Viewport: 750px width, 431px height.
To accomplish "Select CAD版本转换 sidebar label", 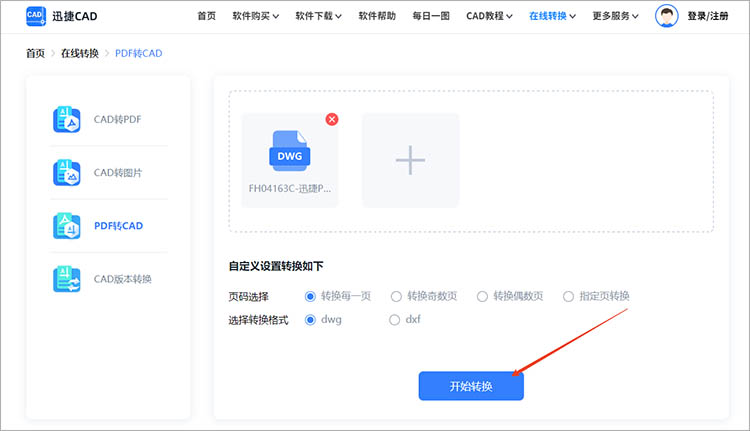I will pyautogui.click(x=123, y=278).
